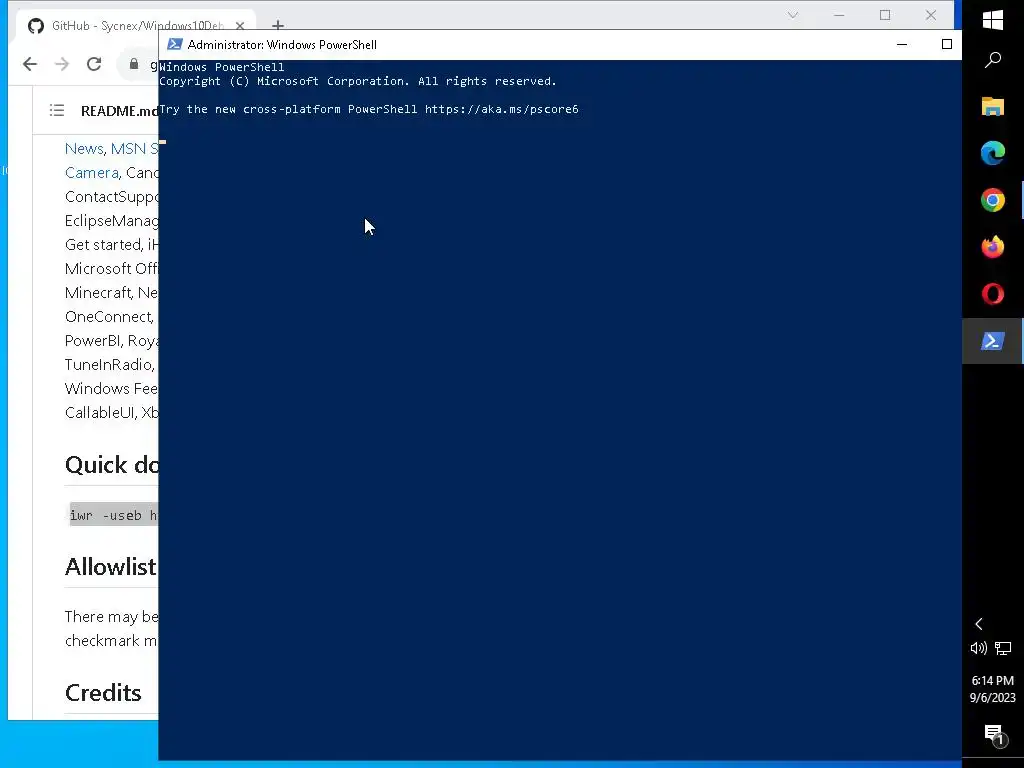Click the Quick download heading
The image size is (1024, 768).
tap(111, 465)
